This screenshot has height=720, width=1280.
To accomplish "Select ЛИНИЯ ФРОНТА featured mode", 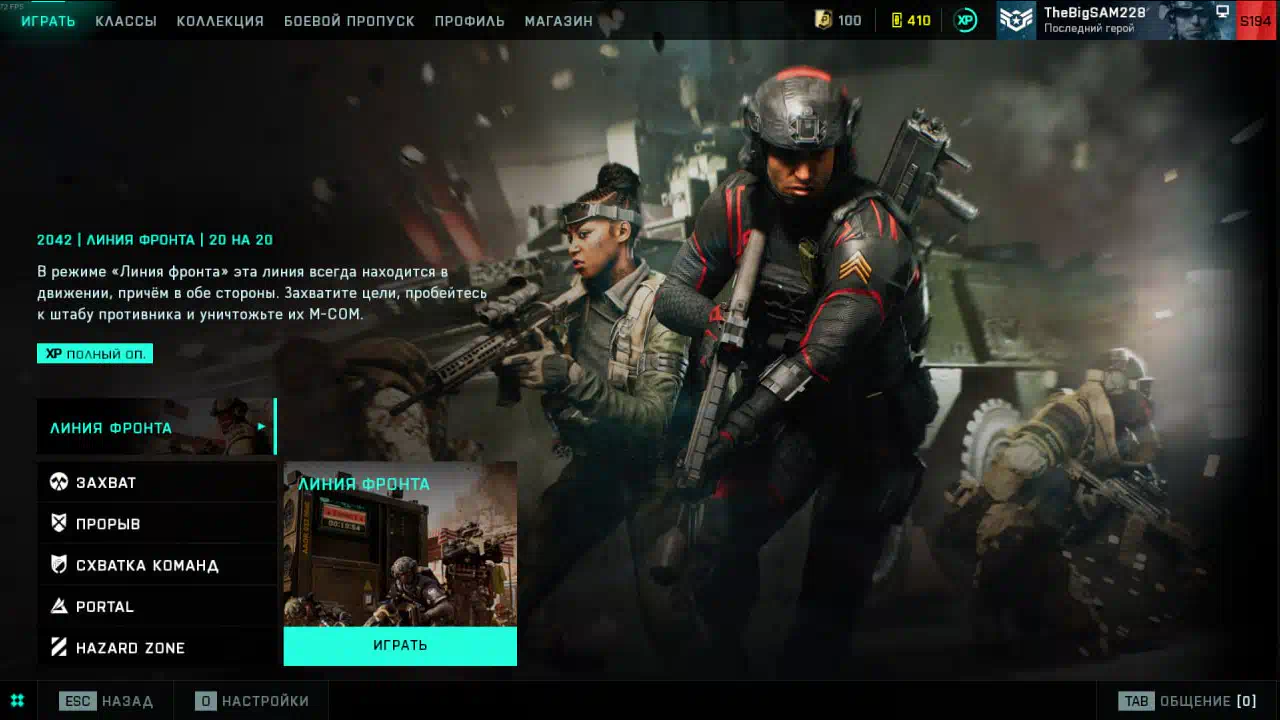I will pos(156,427).
